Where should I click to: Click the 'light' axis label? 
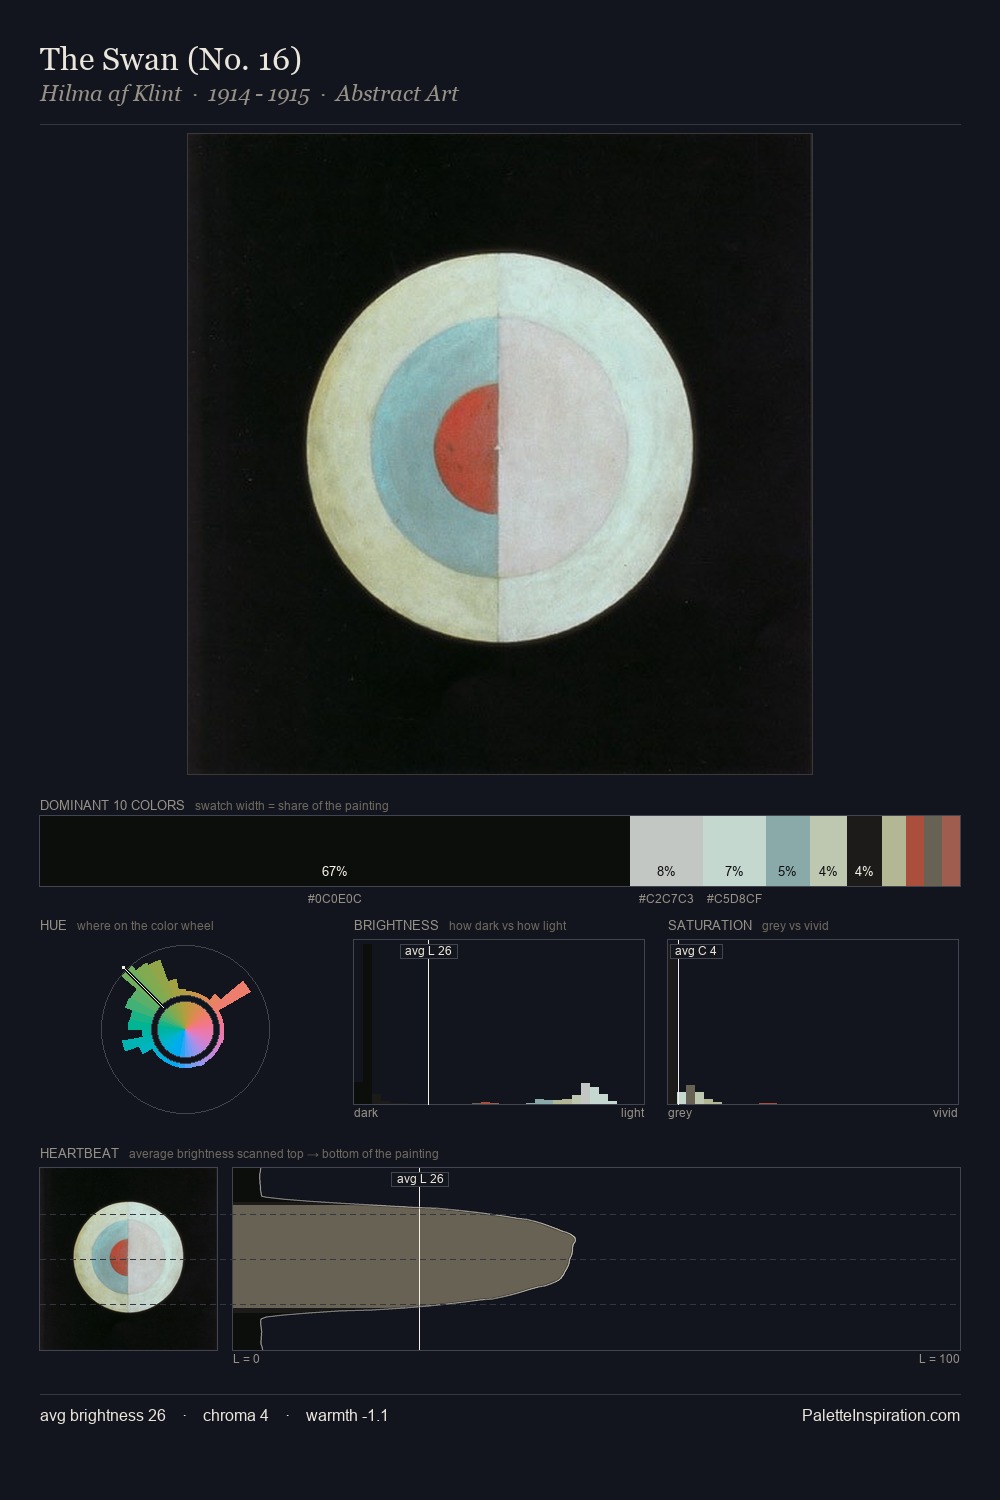point(632,1113)
